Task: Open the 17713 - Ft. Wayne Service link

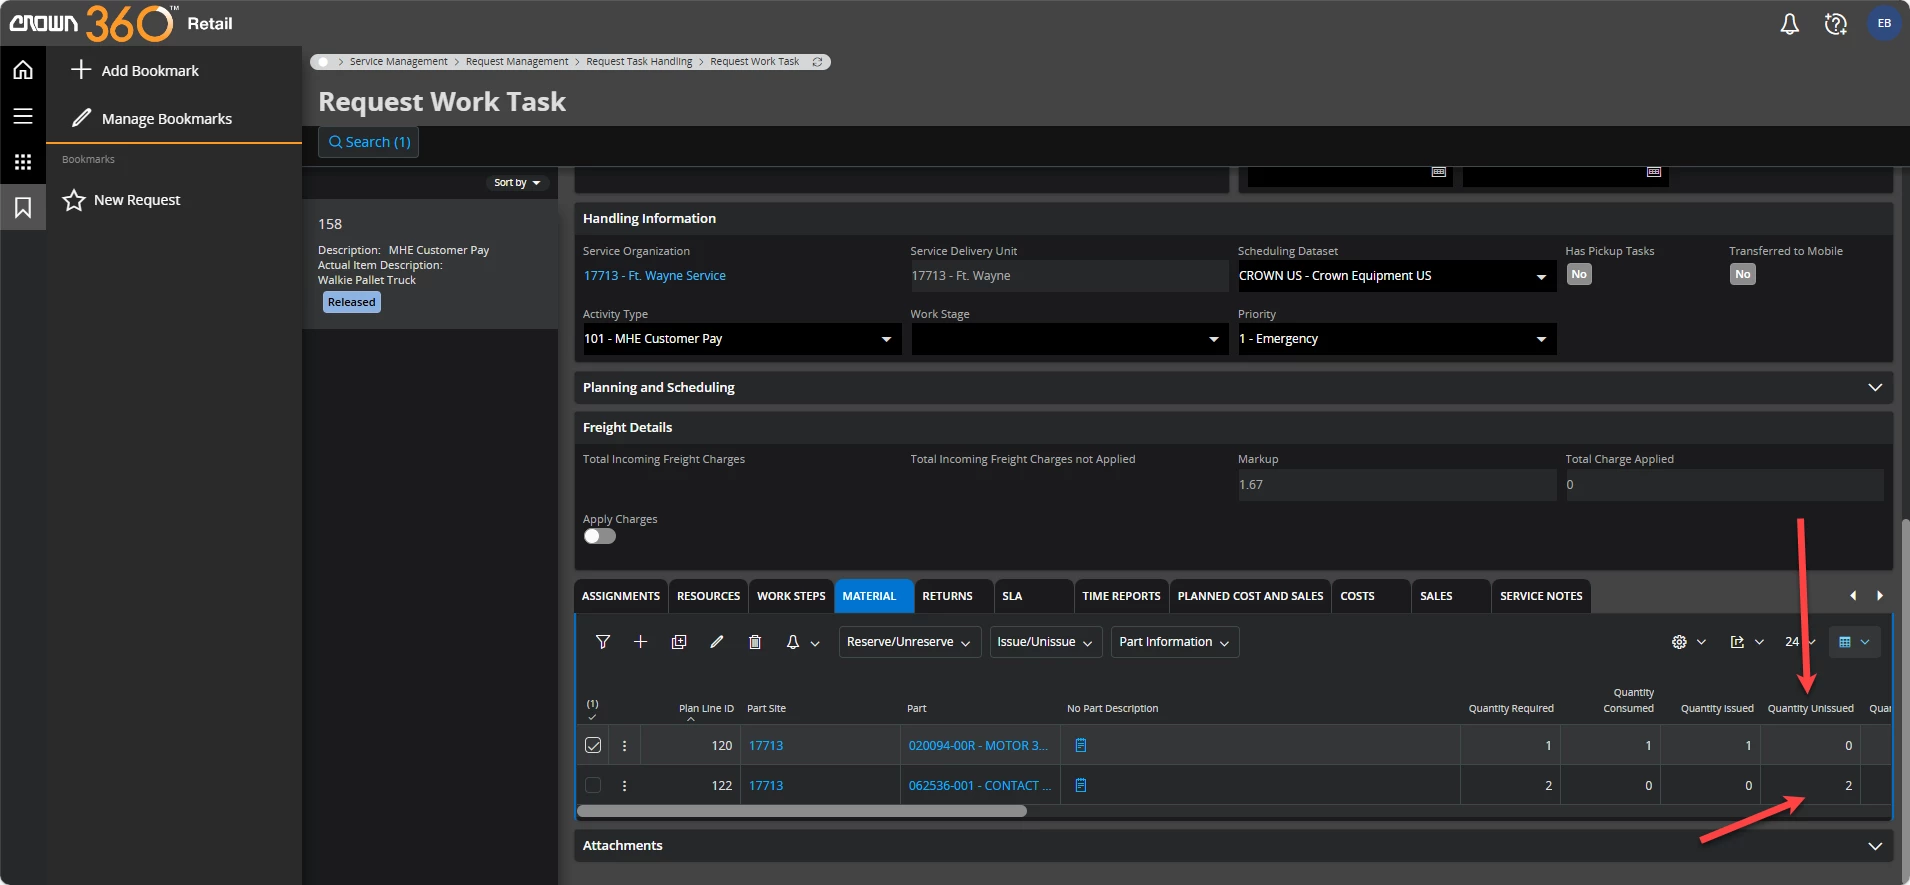Action: pos(655,276)
